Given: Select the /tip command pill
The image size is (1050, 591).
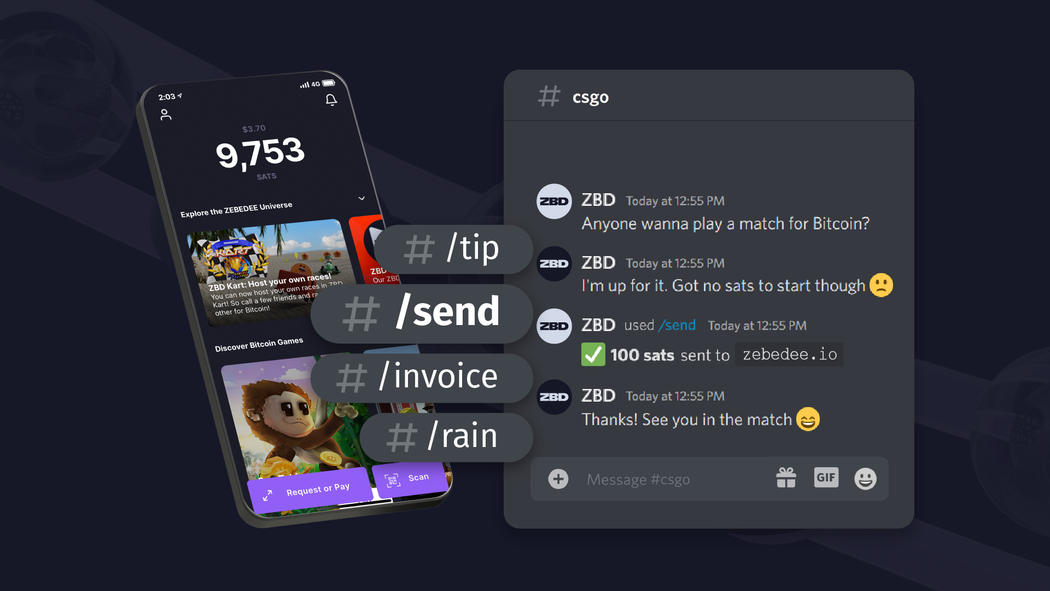Looking at the screenshot, I should pos(453,249).
